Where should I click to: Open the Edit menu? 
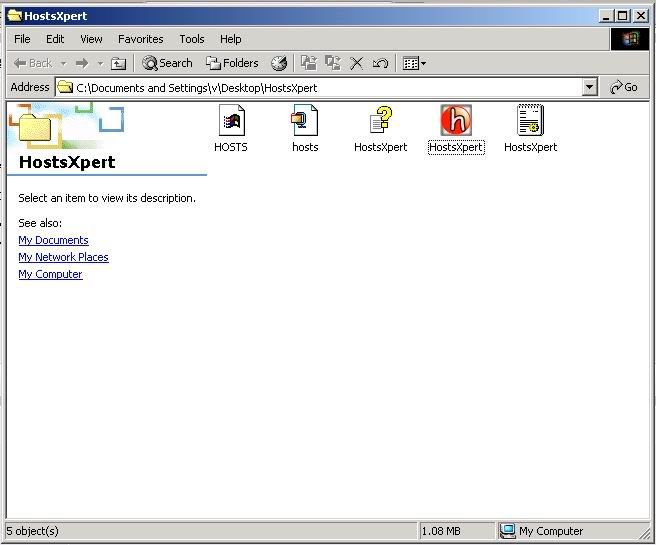click(x=55, y=39)
